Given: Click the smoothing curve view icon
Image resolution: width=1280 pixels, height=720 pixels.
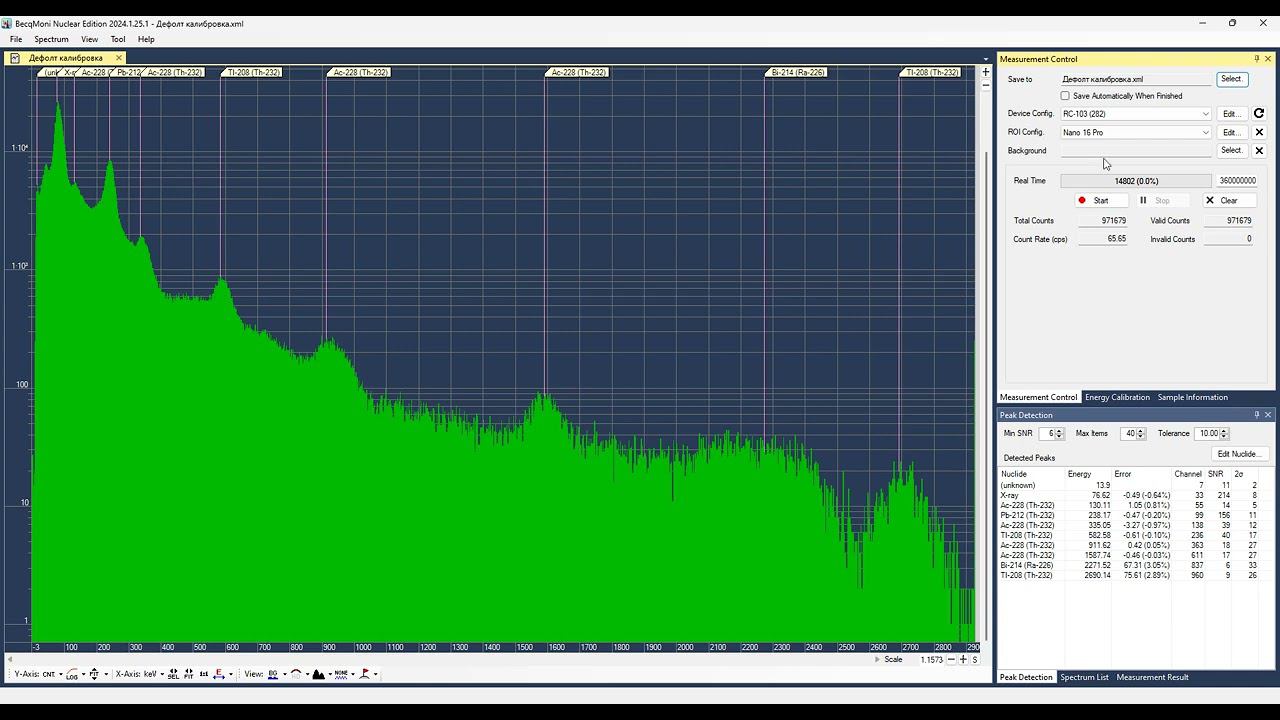Looking at the screenshot, I should 296,674.
